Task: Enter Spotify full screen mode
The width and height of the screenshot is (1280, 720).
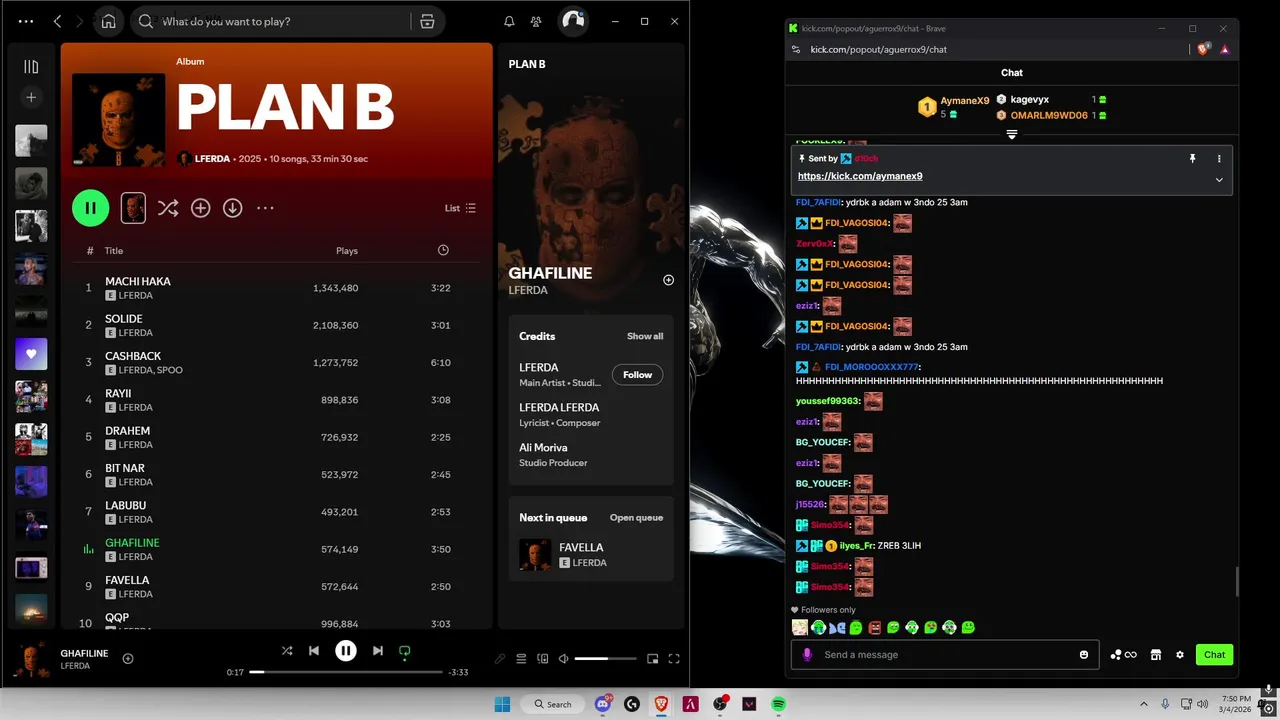Action: (x=674, y=659)
